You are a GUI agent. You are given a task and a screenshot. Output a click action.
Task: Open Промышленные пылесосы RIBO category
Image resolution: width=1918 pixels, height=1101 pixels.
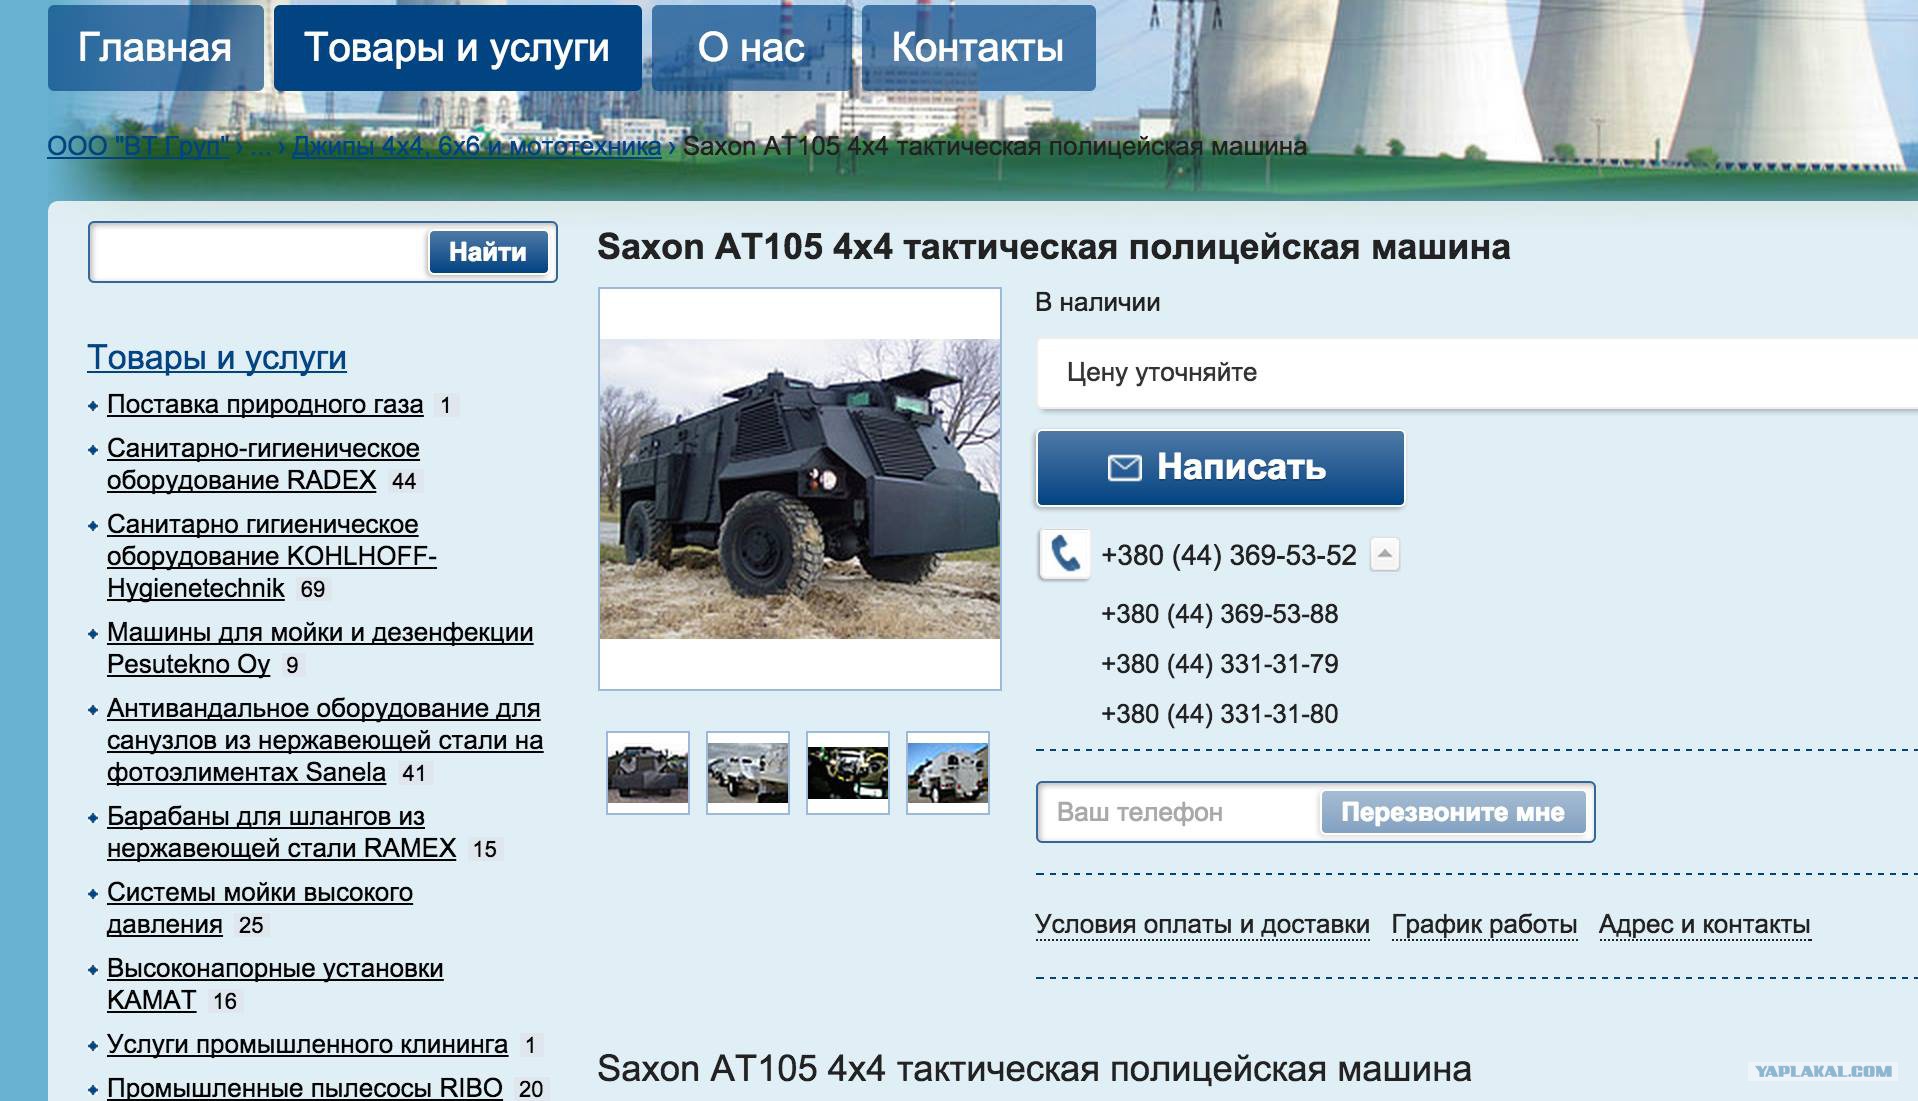pos(305,1088)
